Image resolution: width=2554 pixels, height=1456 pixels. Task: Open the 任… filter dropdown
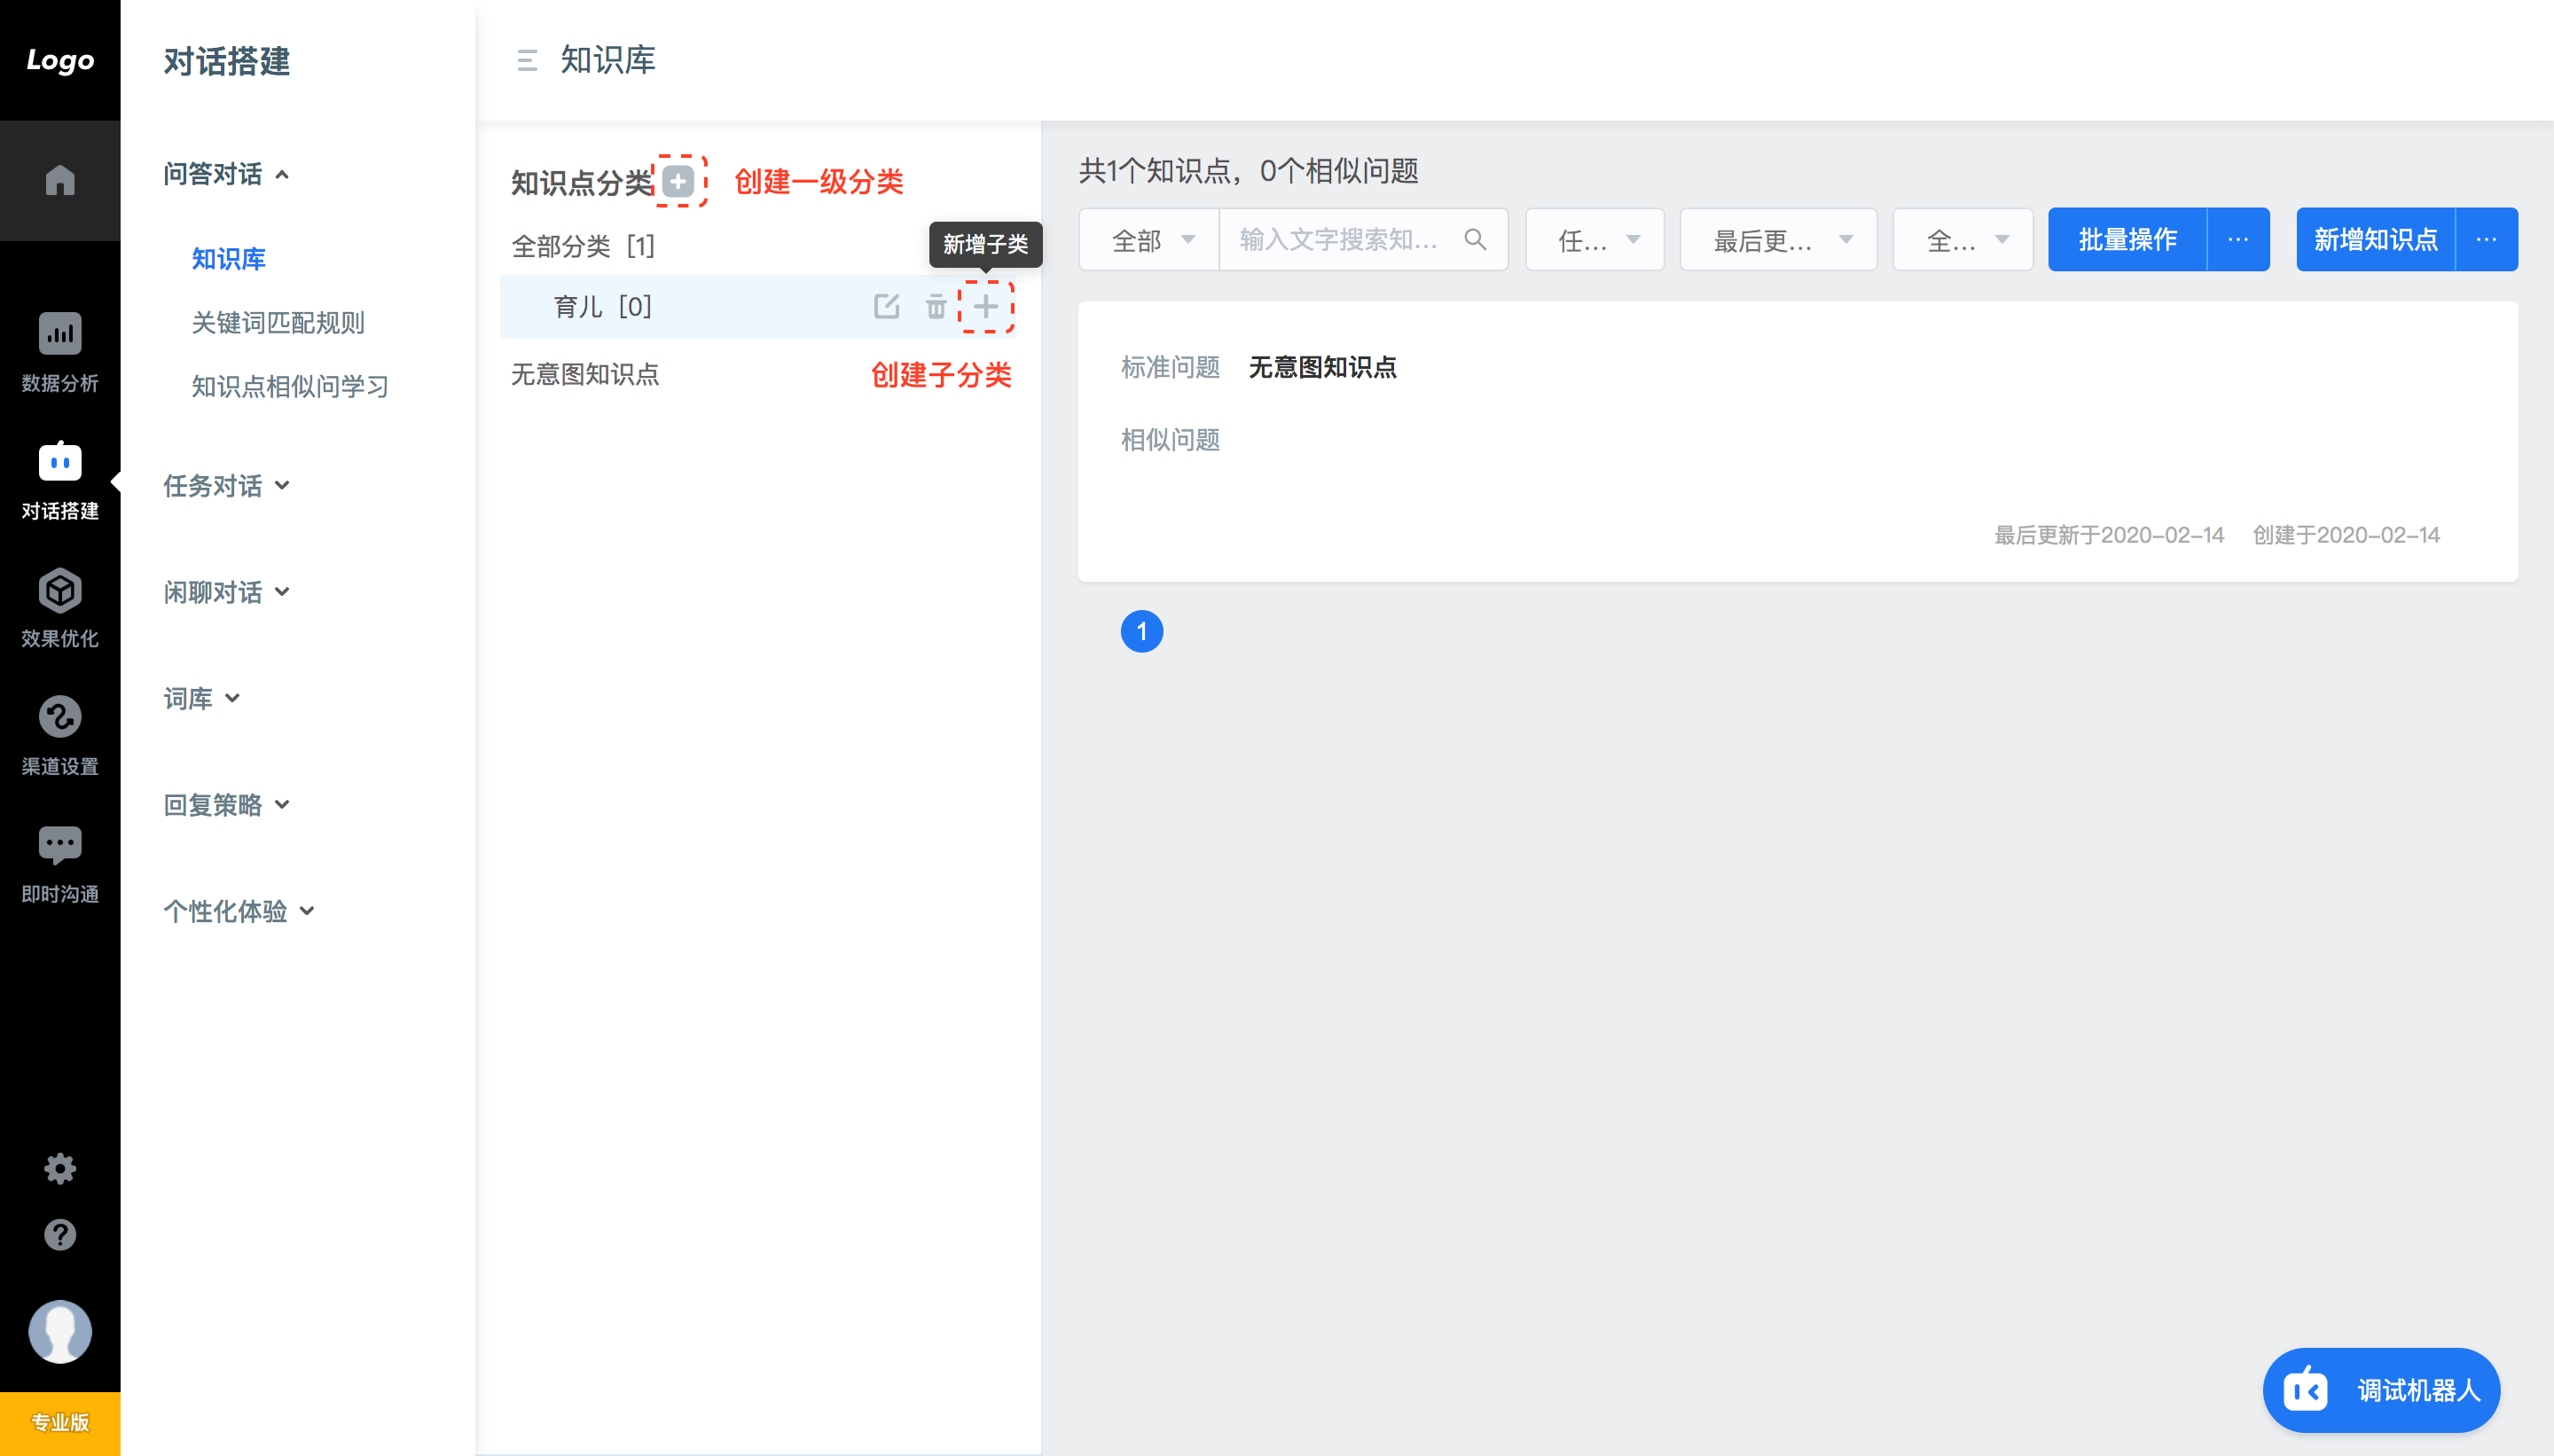pyautogui.click(x=1595, y=239)
